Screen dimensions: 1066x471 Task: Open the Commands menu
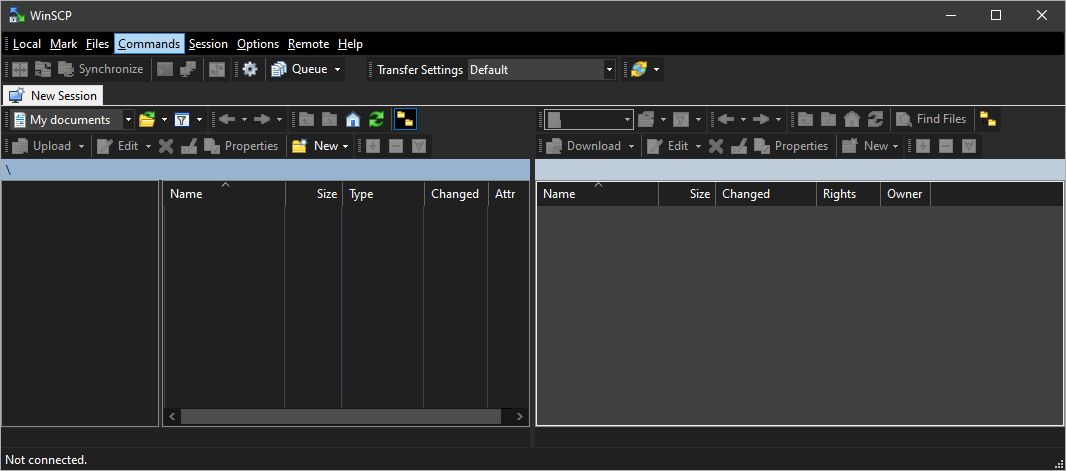(x=149, y=44)
